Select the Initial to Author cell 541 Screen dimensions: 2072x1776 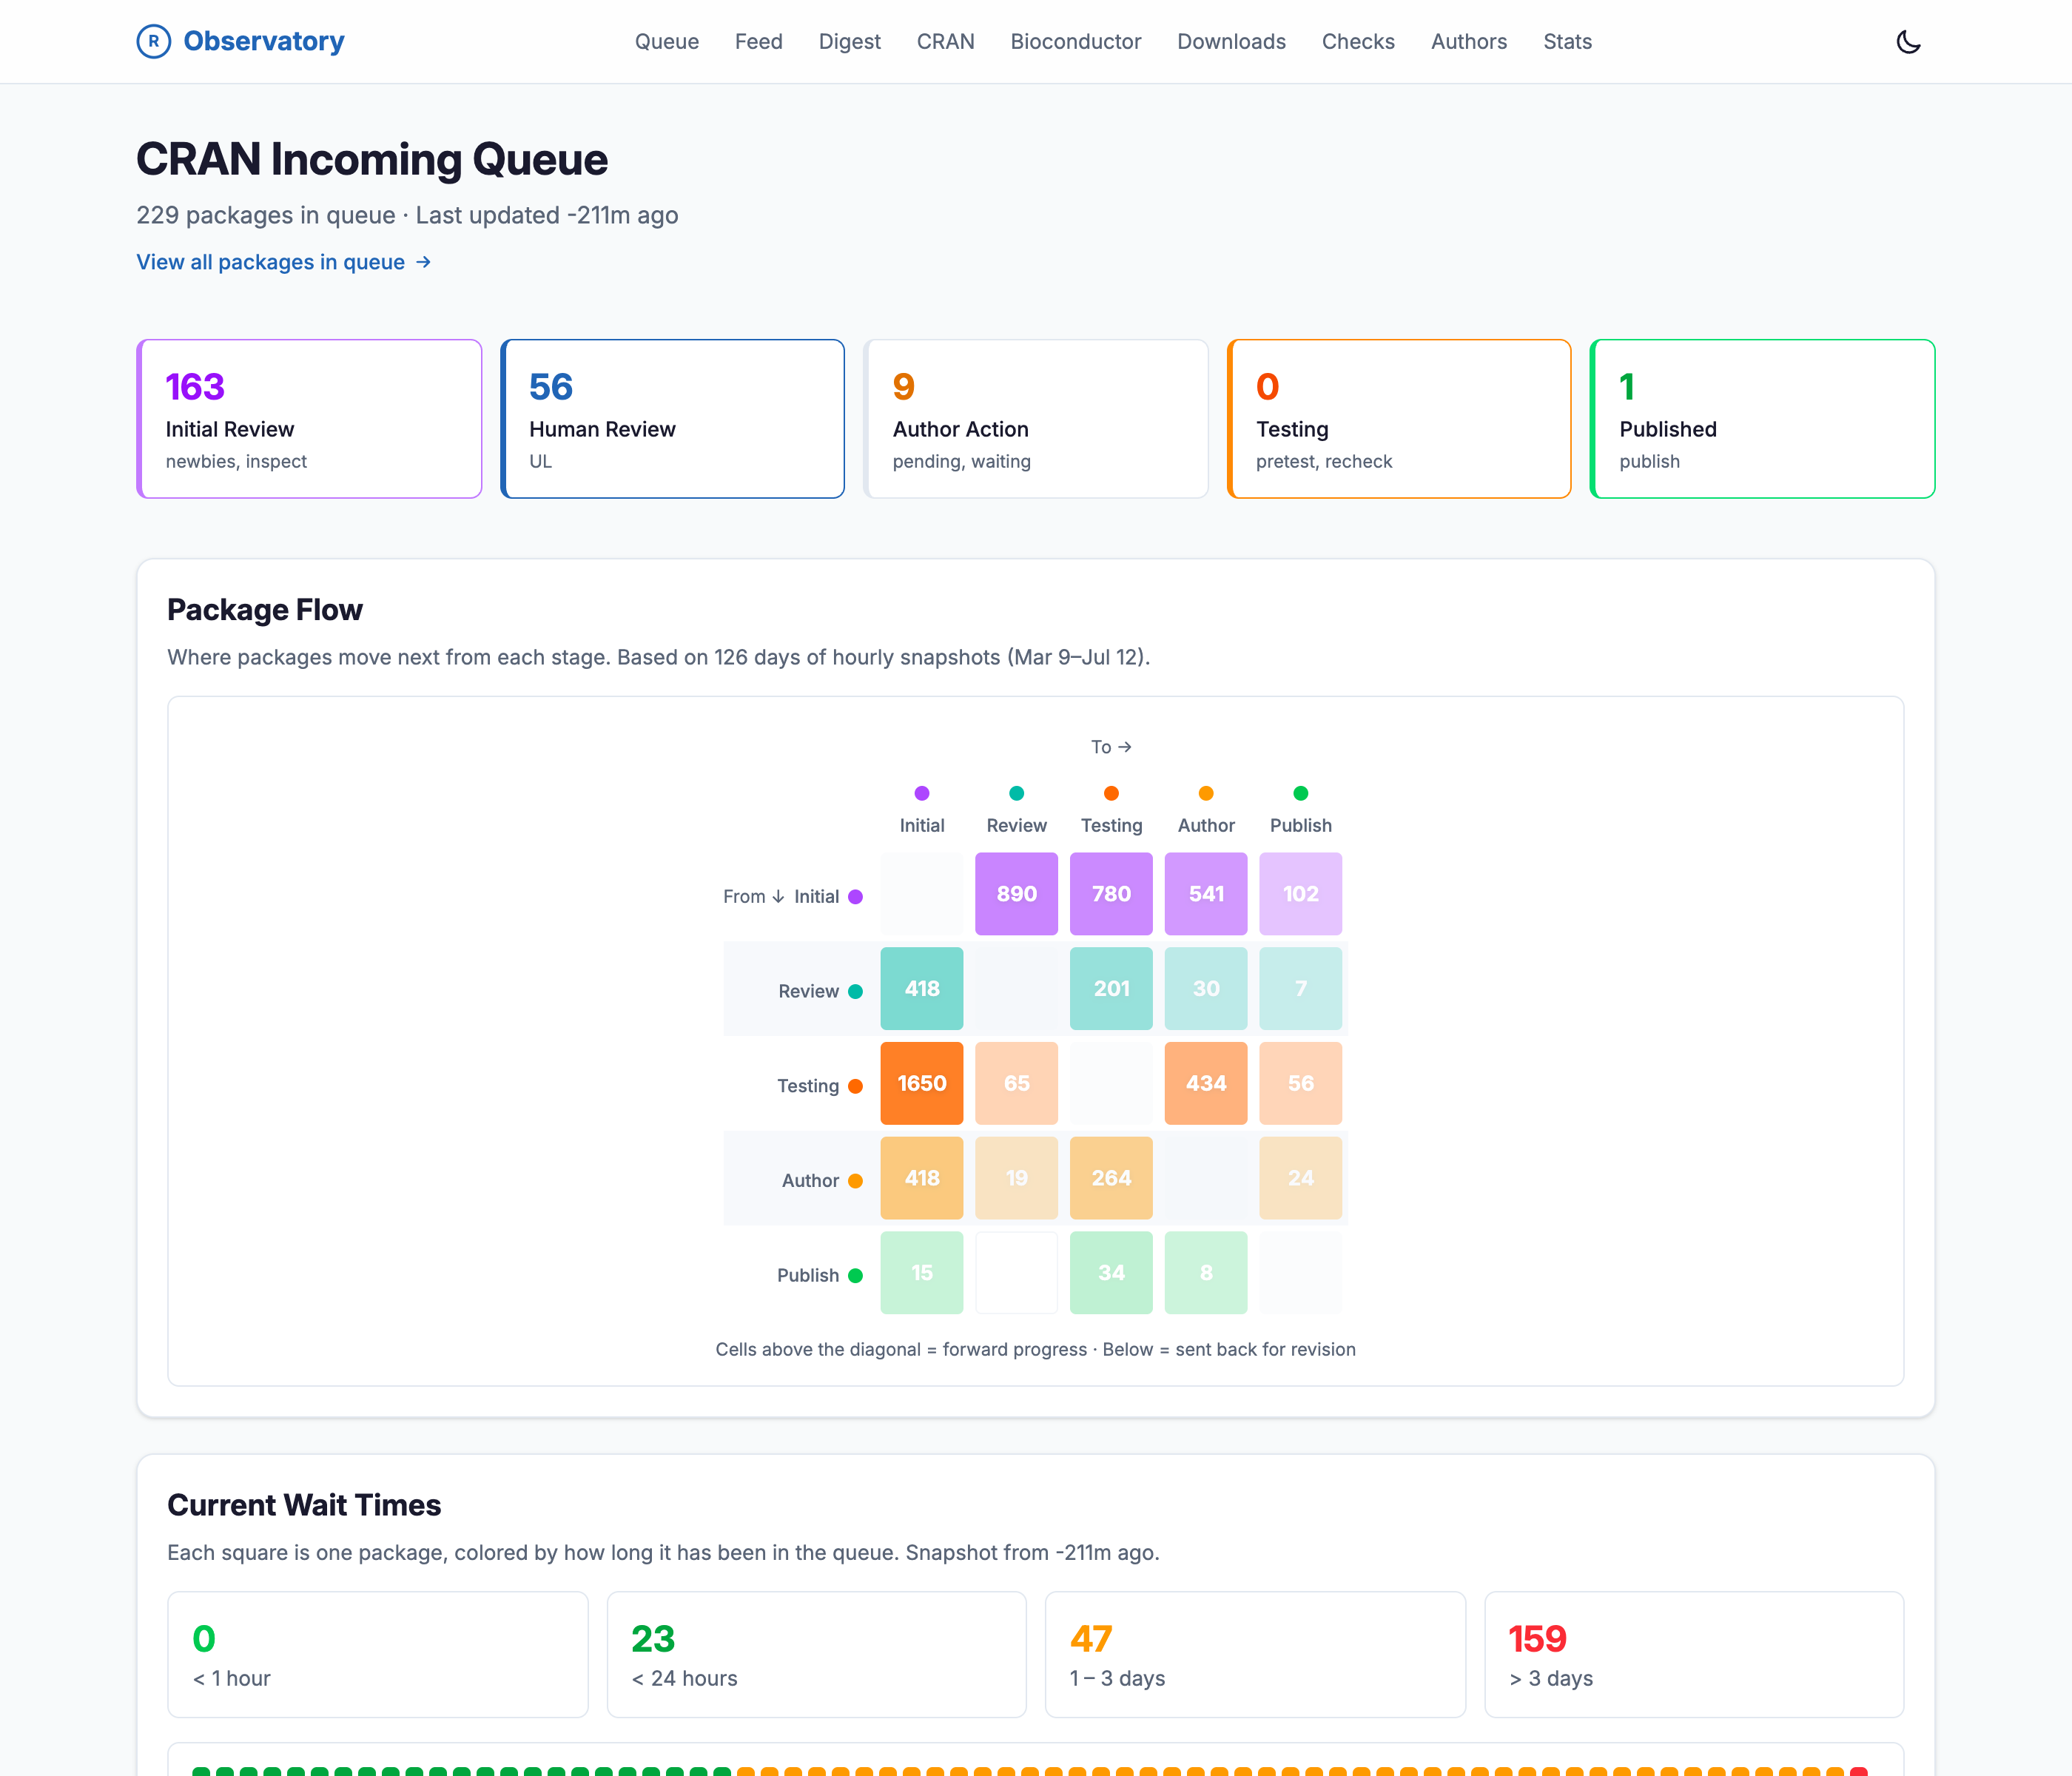(x=1206, y=894)
